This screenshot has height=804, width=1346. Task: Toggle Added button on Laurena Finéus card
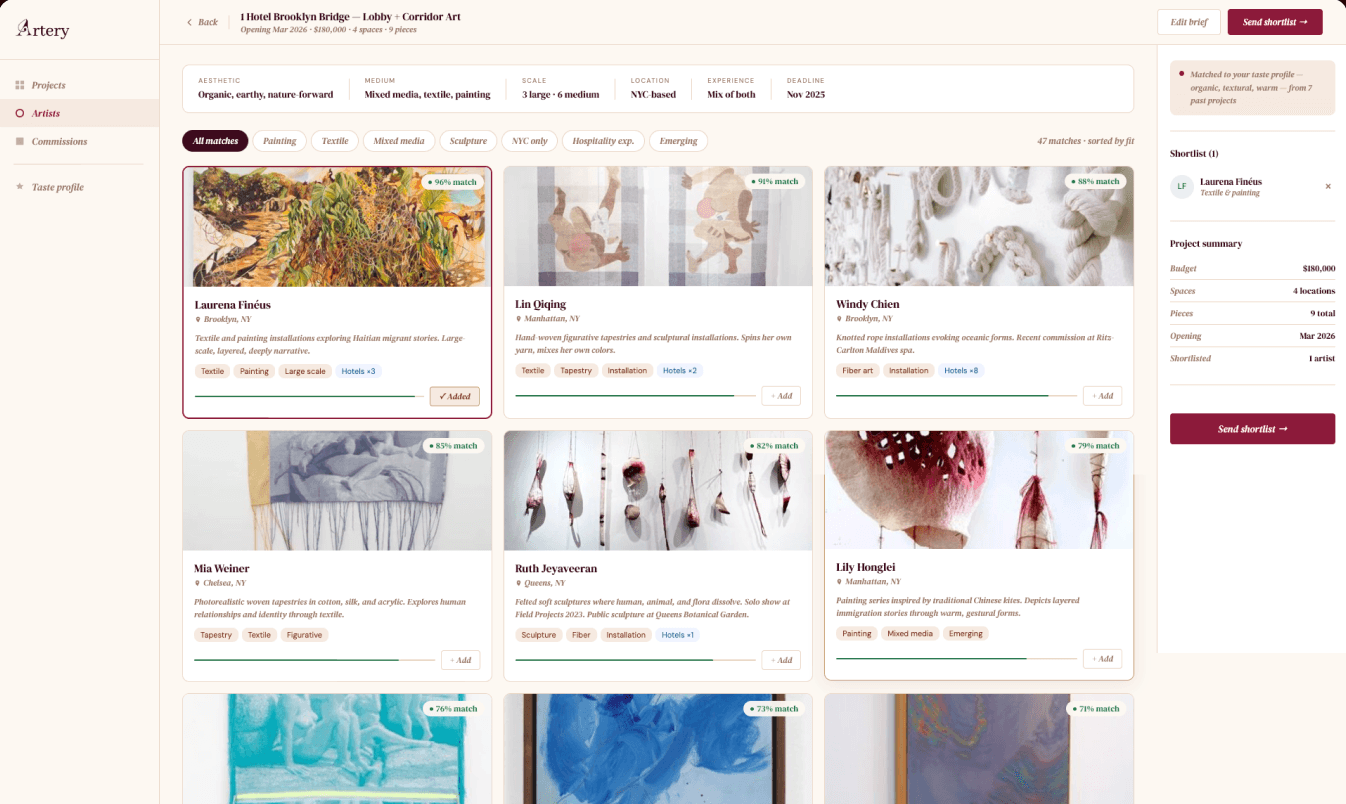(x=455, y=396)
